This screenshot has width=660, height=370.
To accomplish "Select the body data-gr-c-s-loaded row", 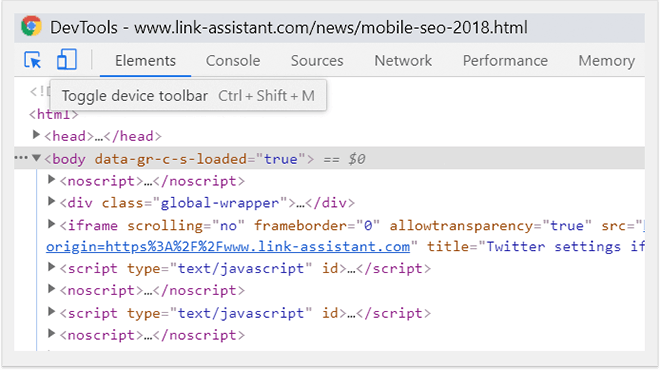I will (330, 158).
